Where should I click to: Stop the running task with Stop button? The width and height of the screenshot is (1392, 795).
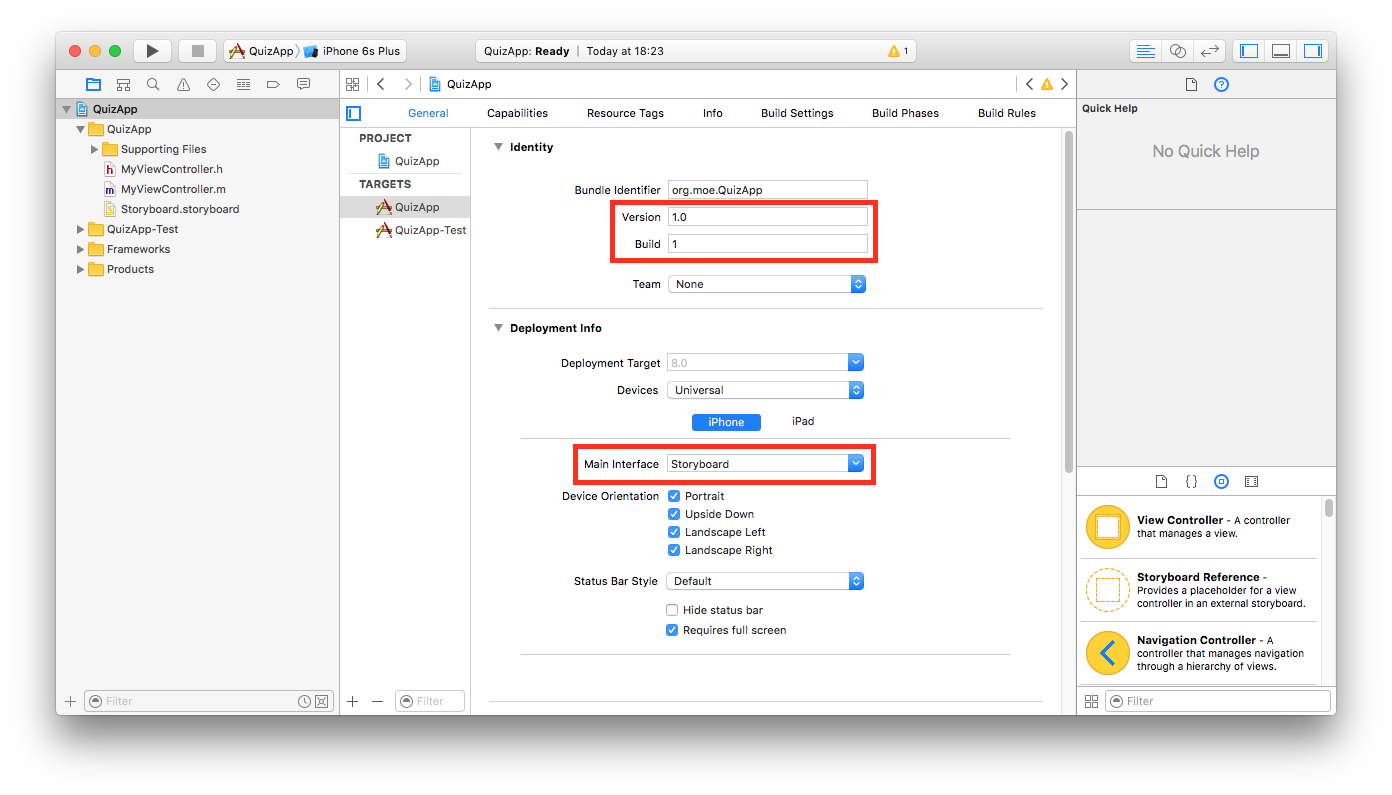pyautogui.click(x=198, y=51)
